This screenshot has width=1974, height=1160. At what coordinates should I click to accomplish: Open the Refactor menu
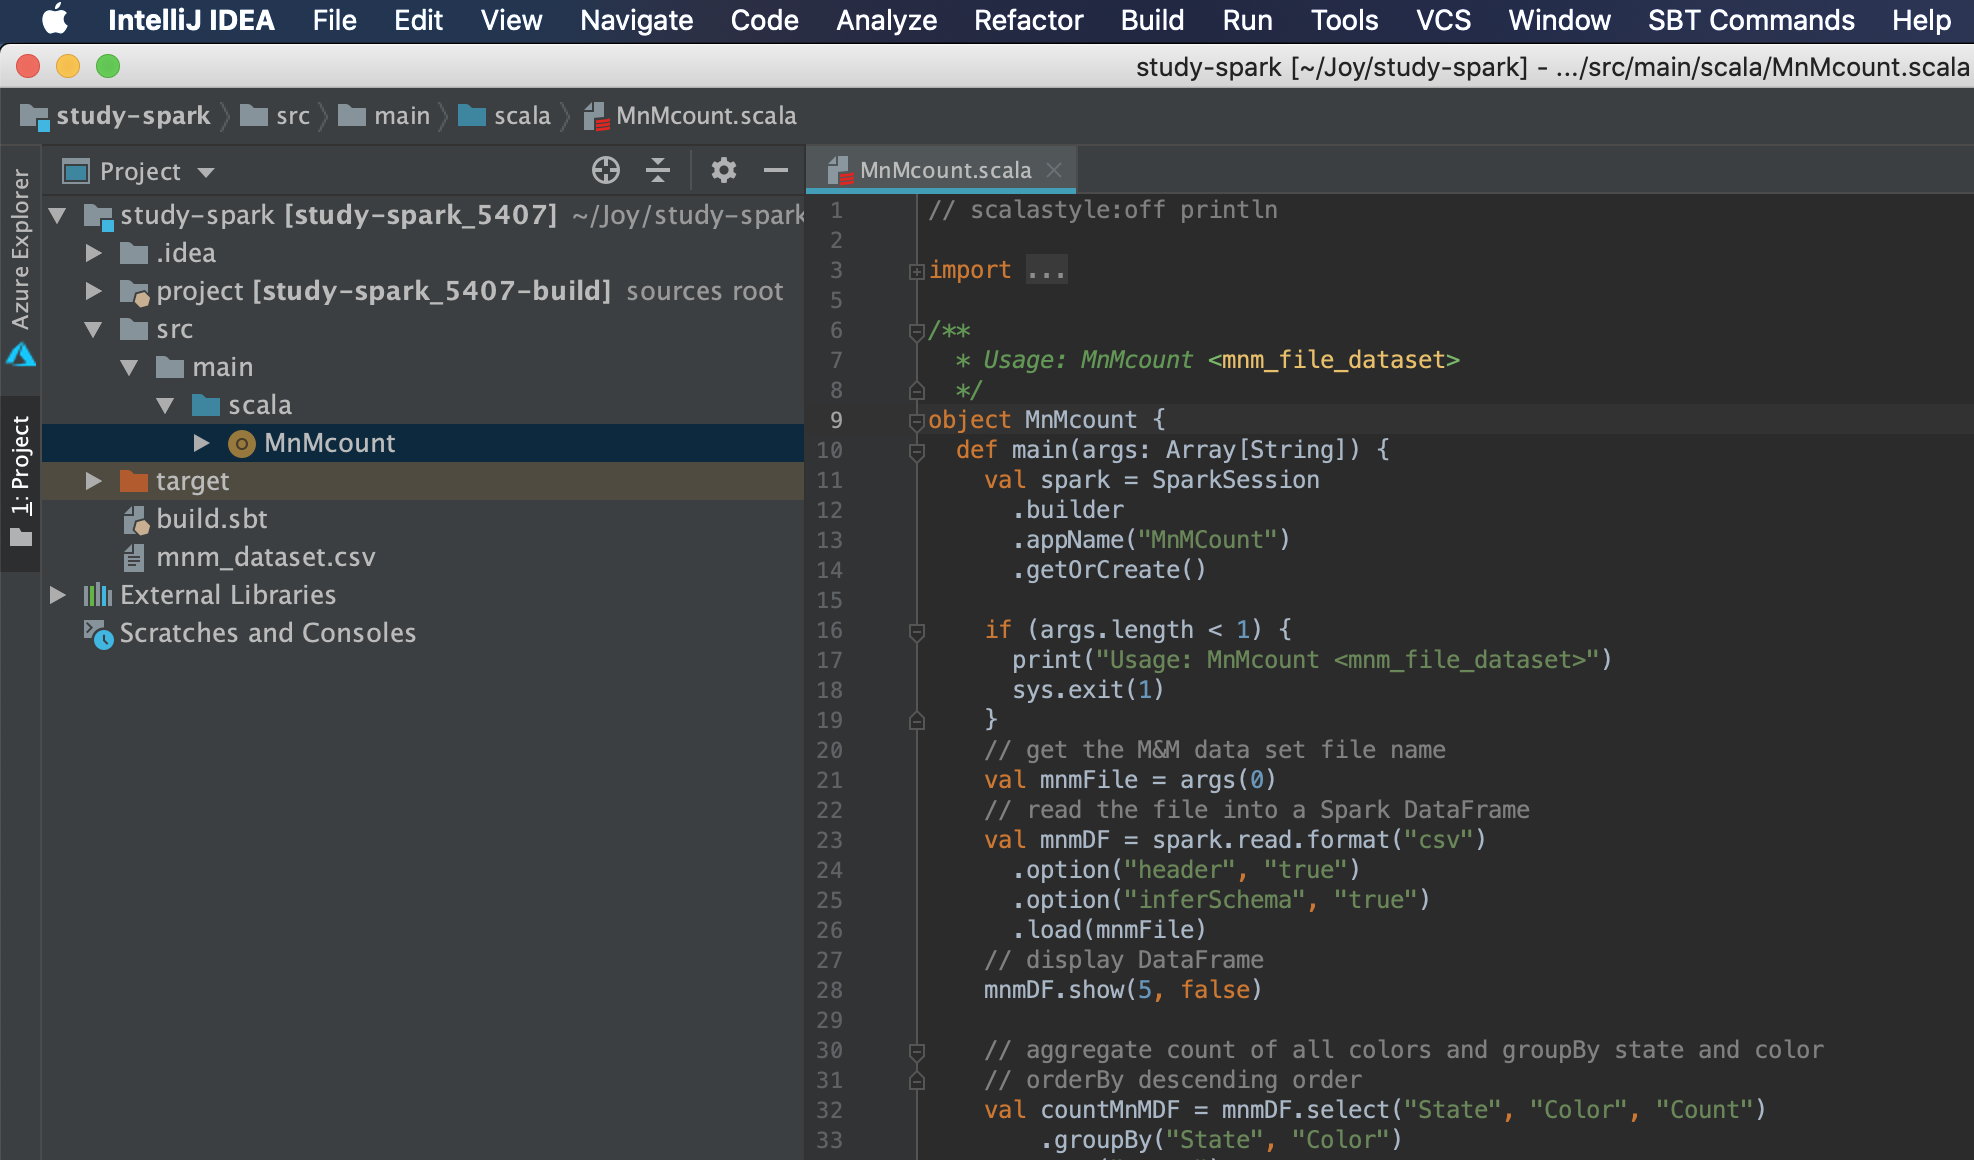coord(1028,20)
